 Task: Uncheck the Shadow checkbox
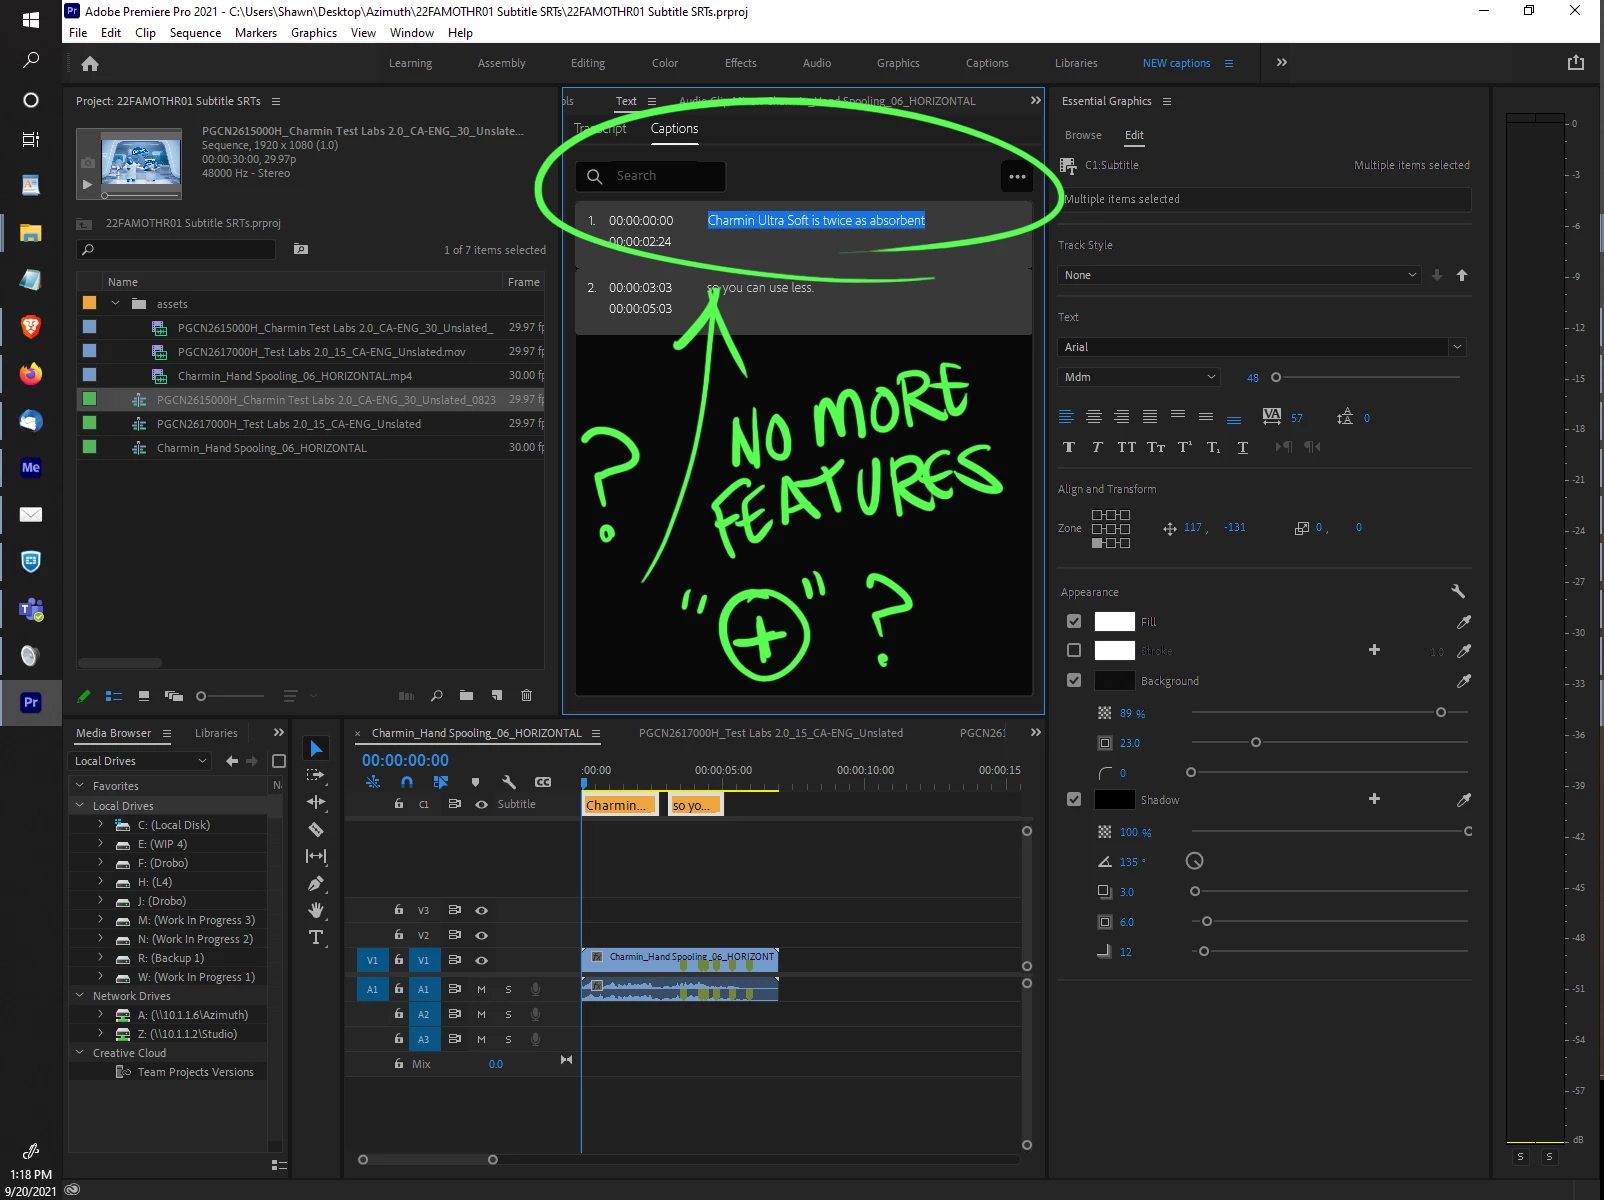pos(1074,799)
